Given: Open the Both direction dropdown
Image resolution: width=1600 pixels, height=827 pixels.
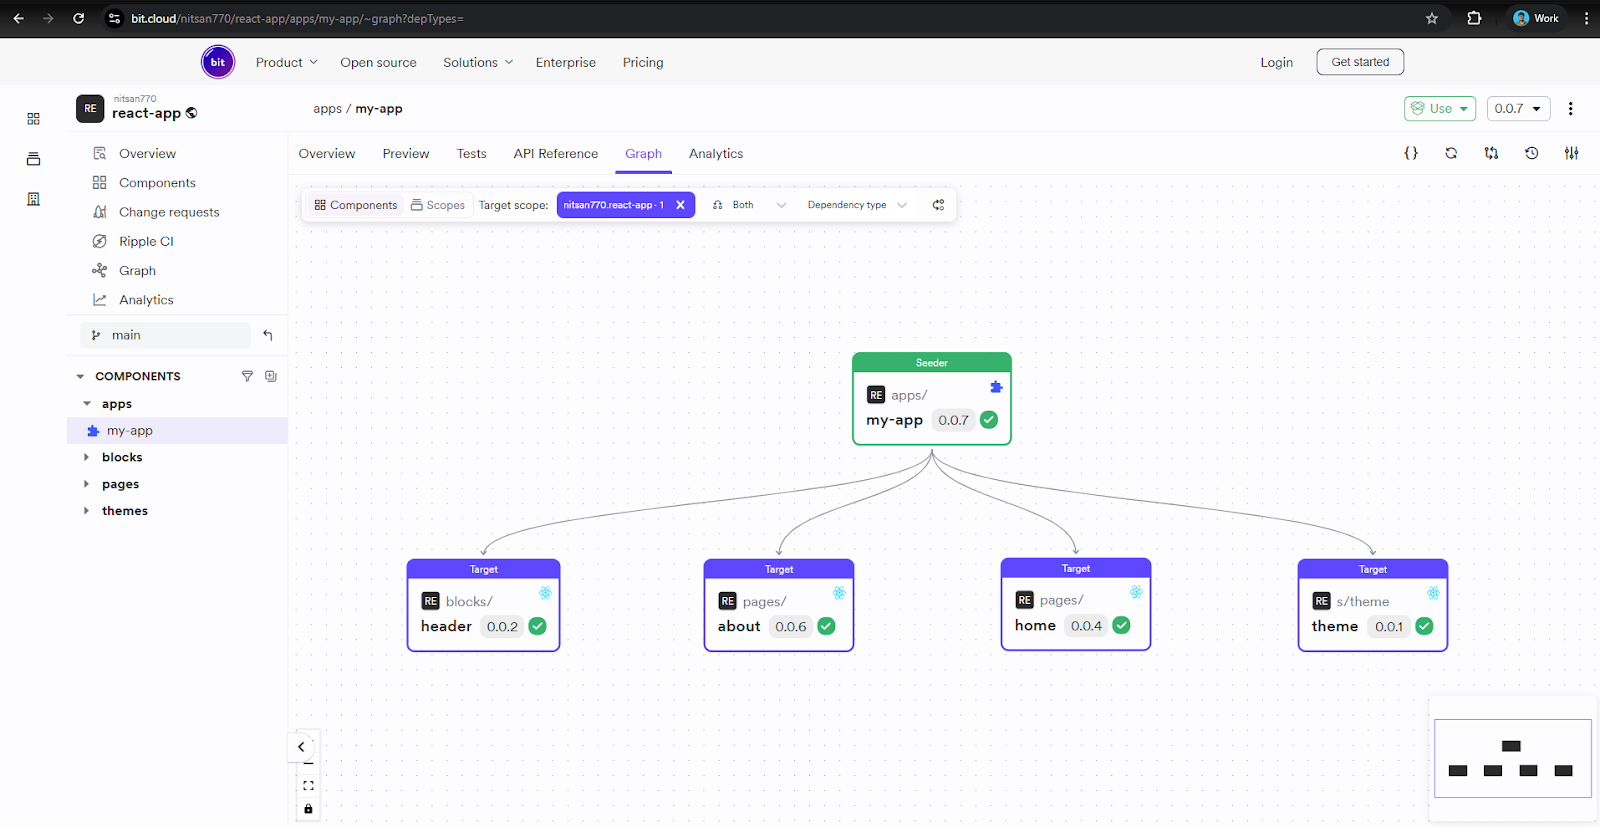Looking at the screenshot, I should pyautogui.click(x=749, y=205).
